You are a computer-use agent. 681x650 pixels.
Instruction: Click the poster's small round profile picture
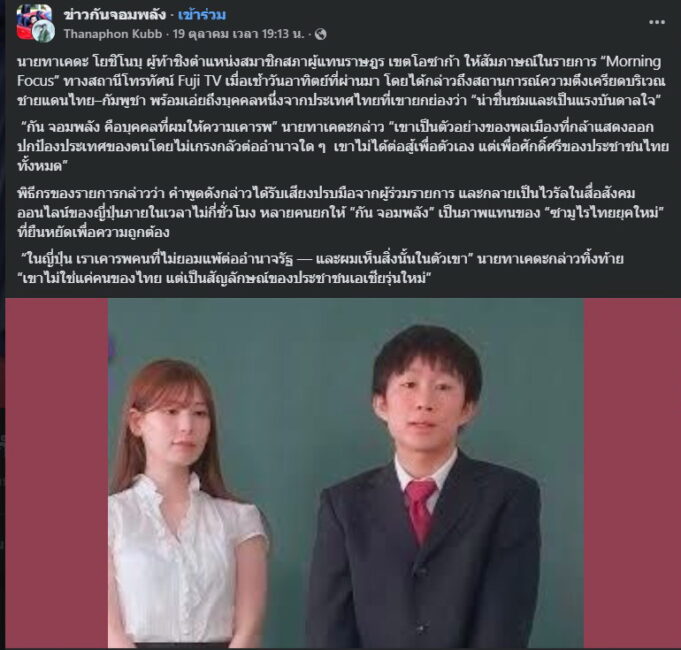[44, 31]
